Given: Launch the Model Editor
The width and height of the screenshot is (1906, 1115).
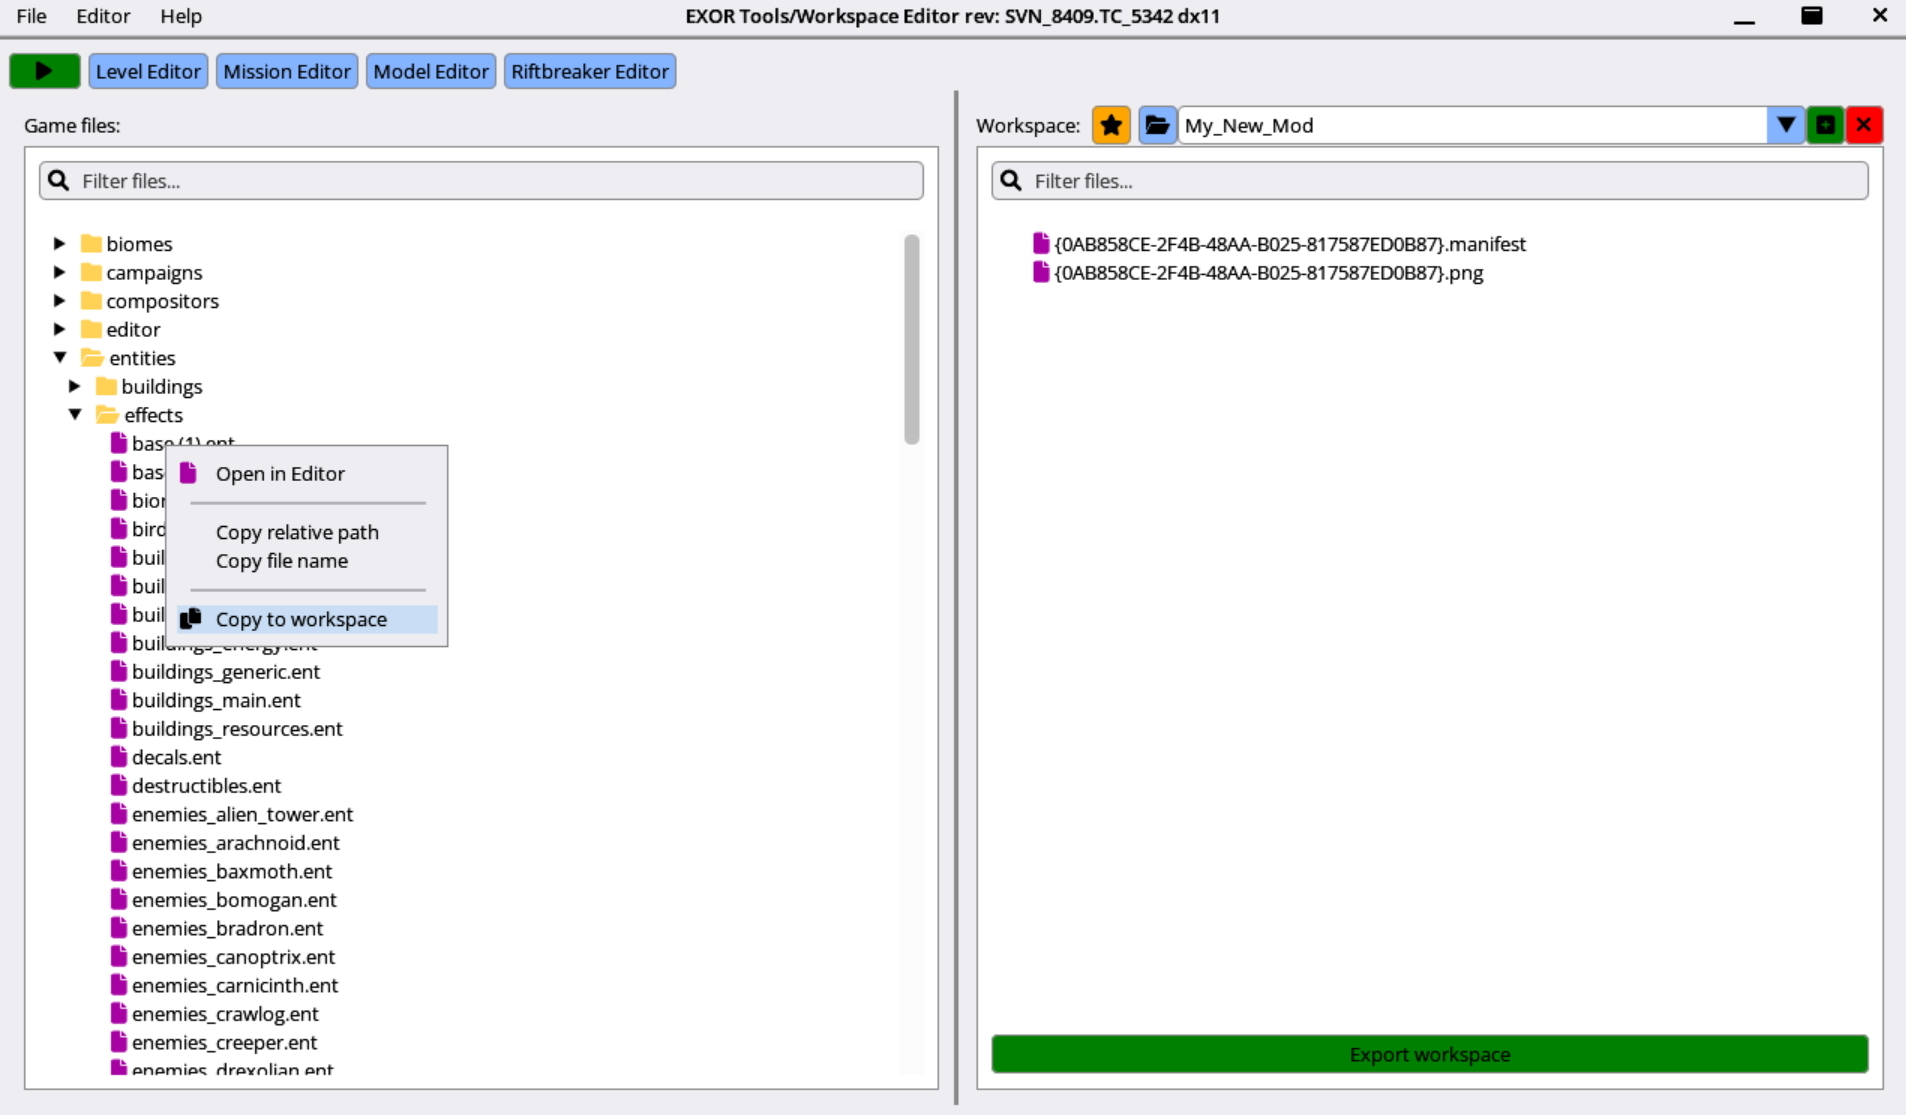Looking at the screenshot, I should (x=431, y=71).
